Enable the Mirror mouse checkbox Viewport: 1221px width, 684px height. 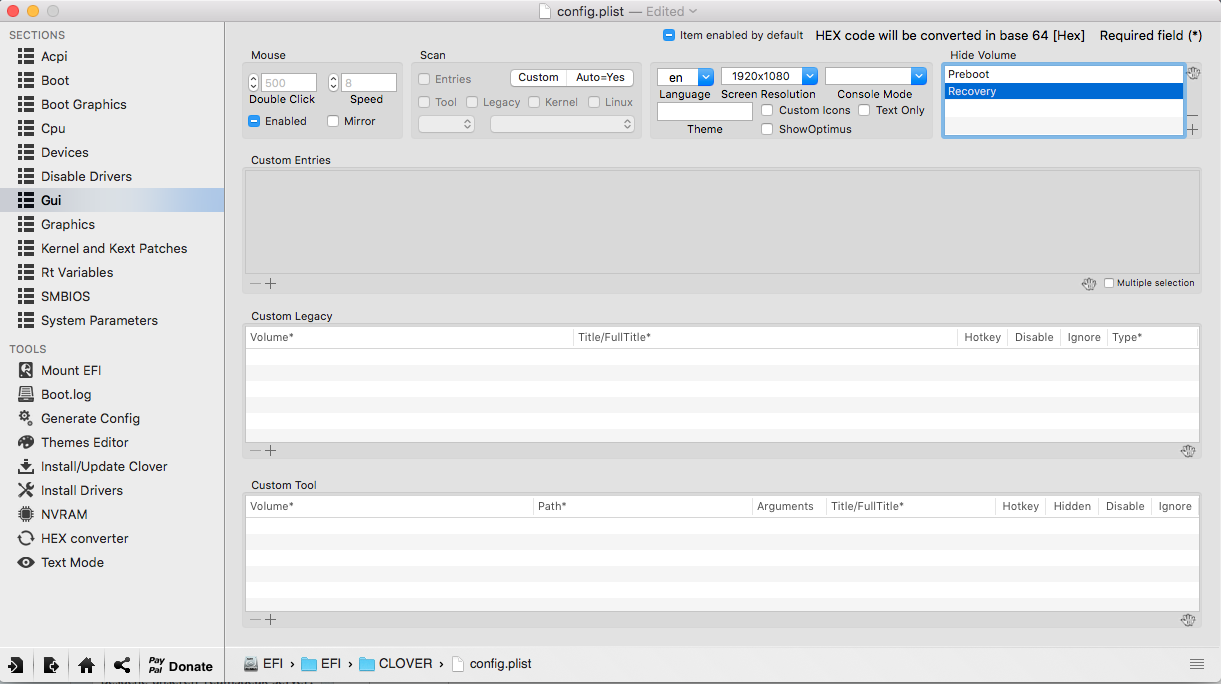point(333,121)
